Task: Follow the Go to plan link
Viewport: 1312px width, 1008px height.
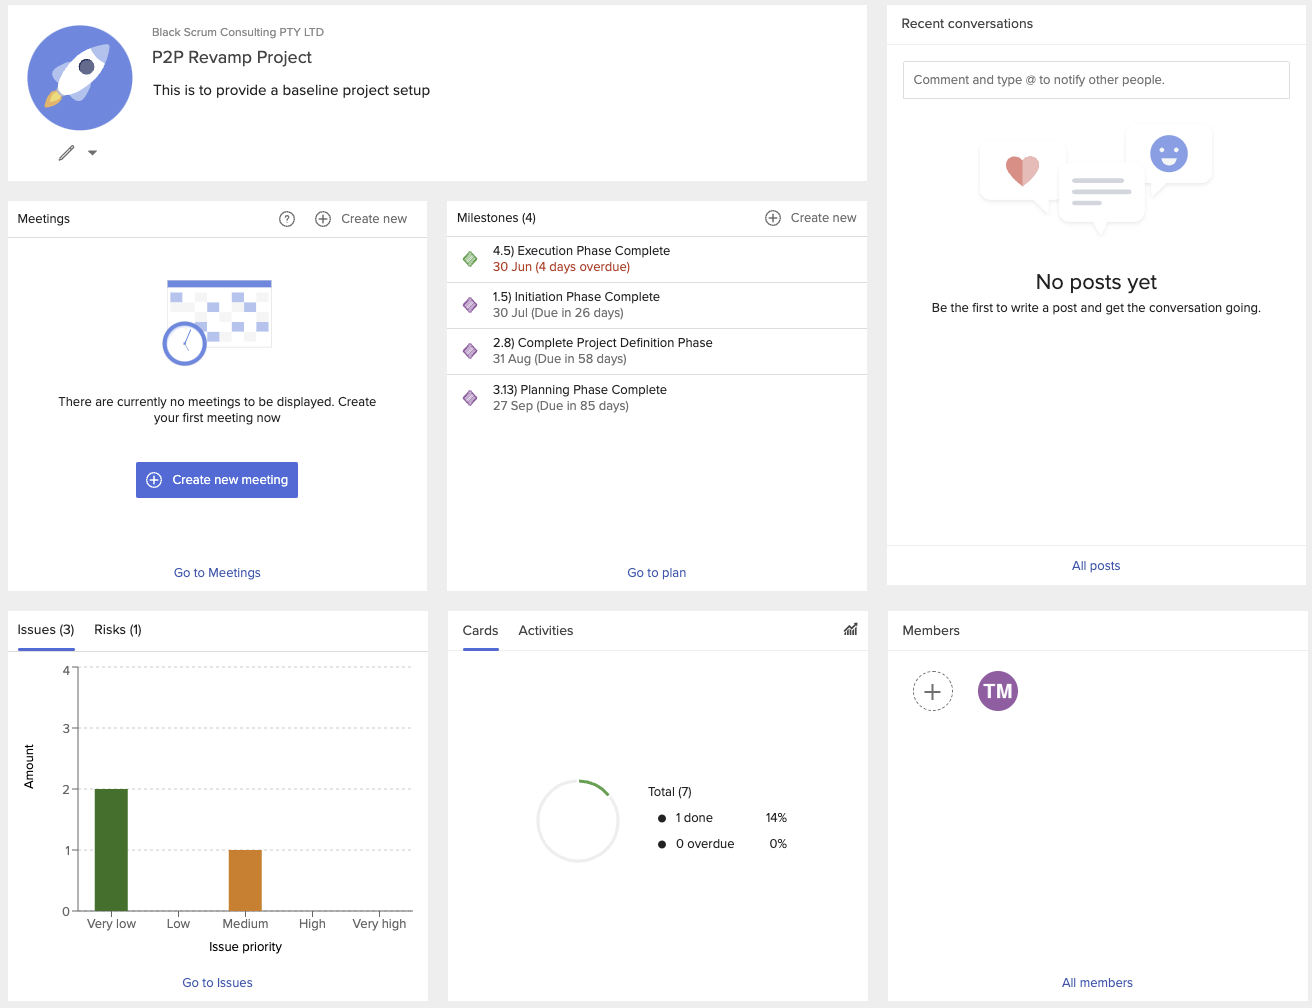Action: [x=656, y=573]
